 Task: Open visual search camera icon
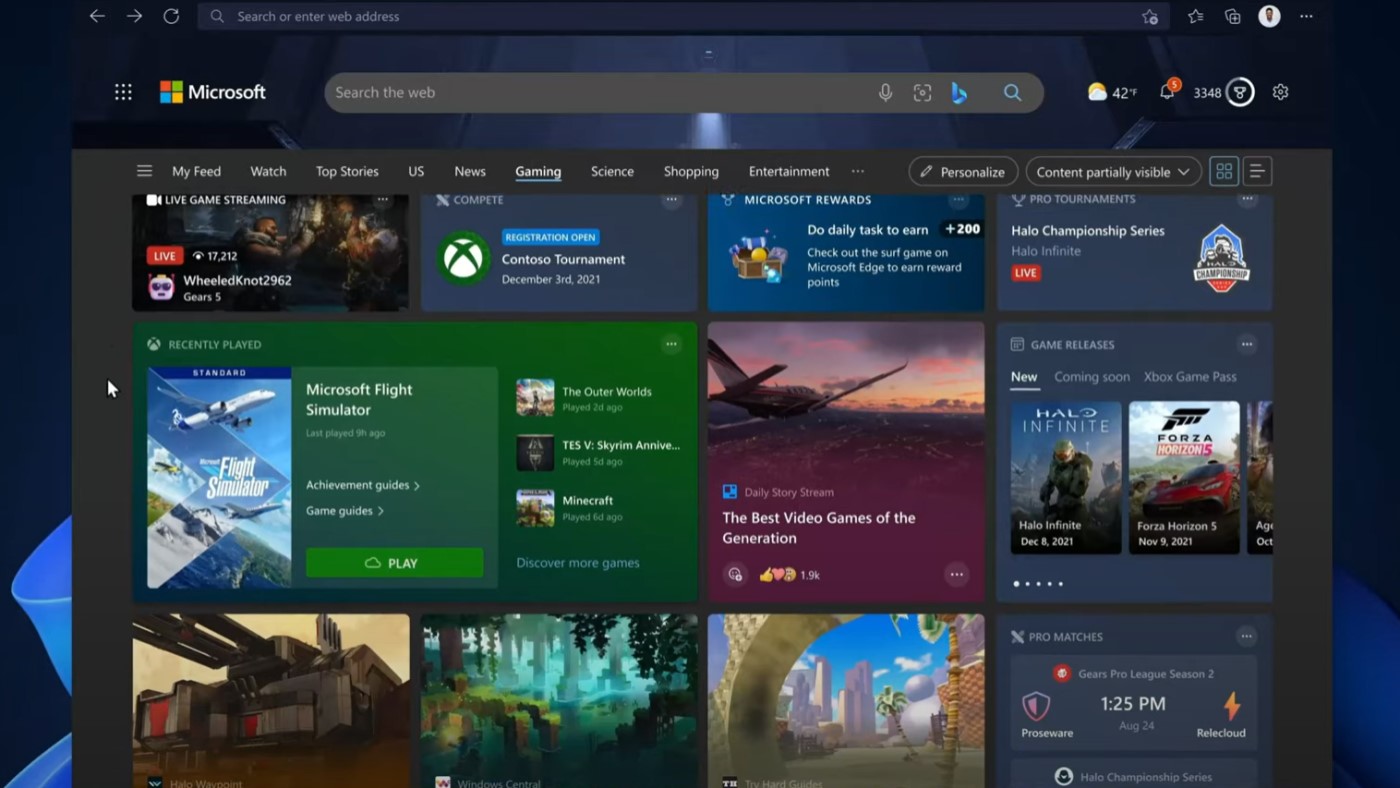coord(922,92)
